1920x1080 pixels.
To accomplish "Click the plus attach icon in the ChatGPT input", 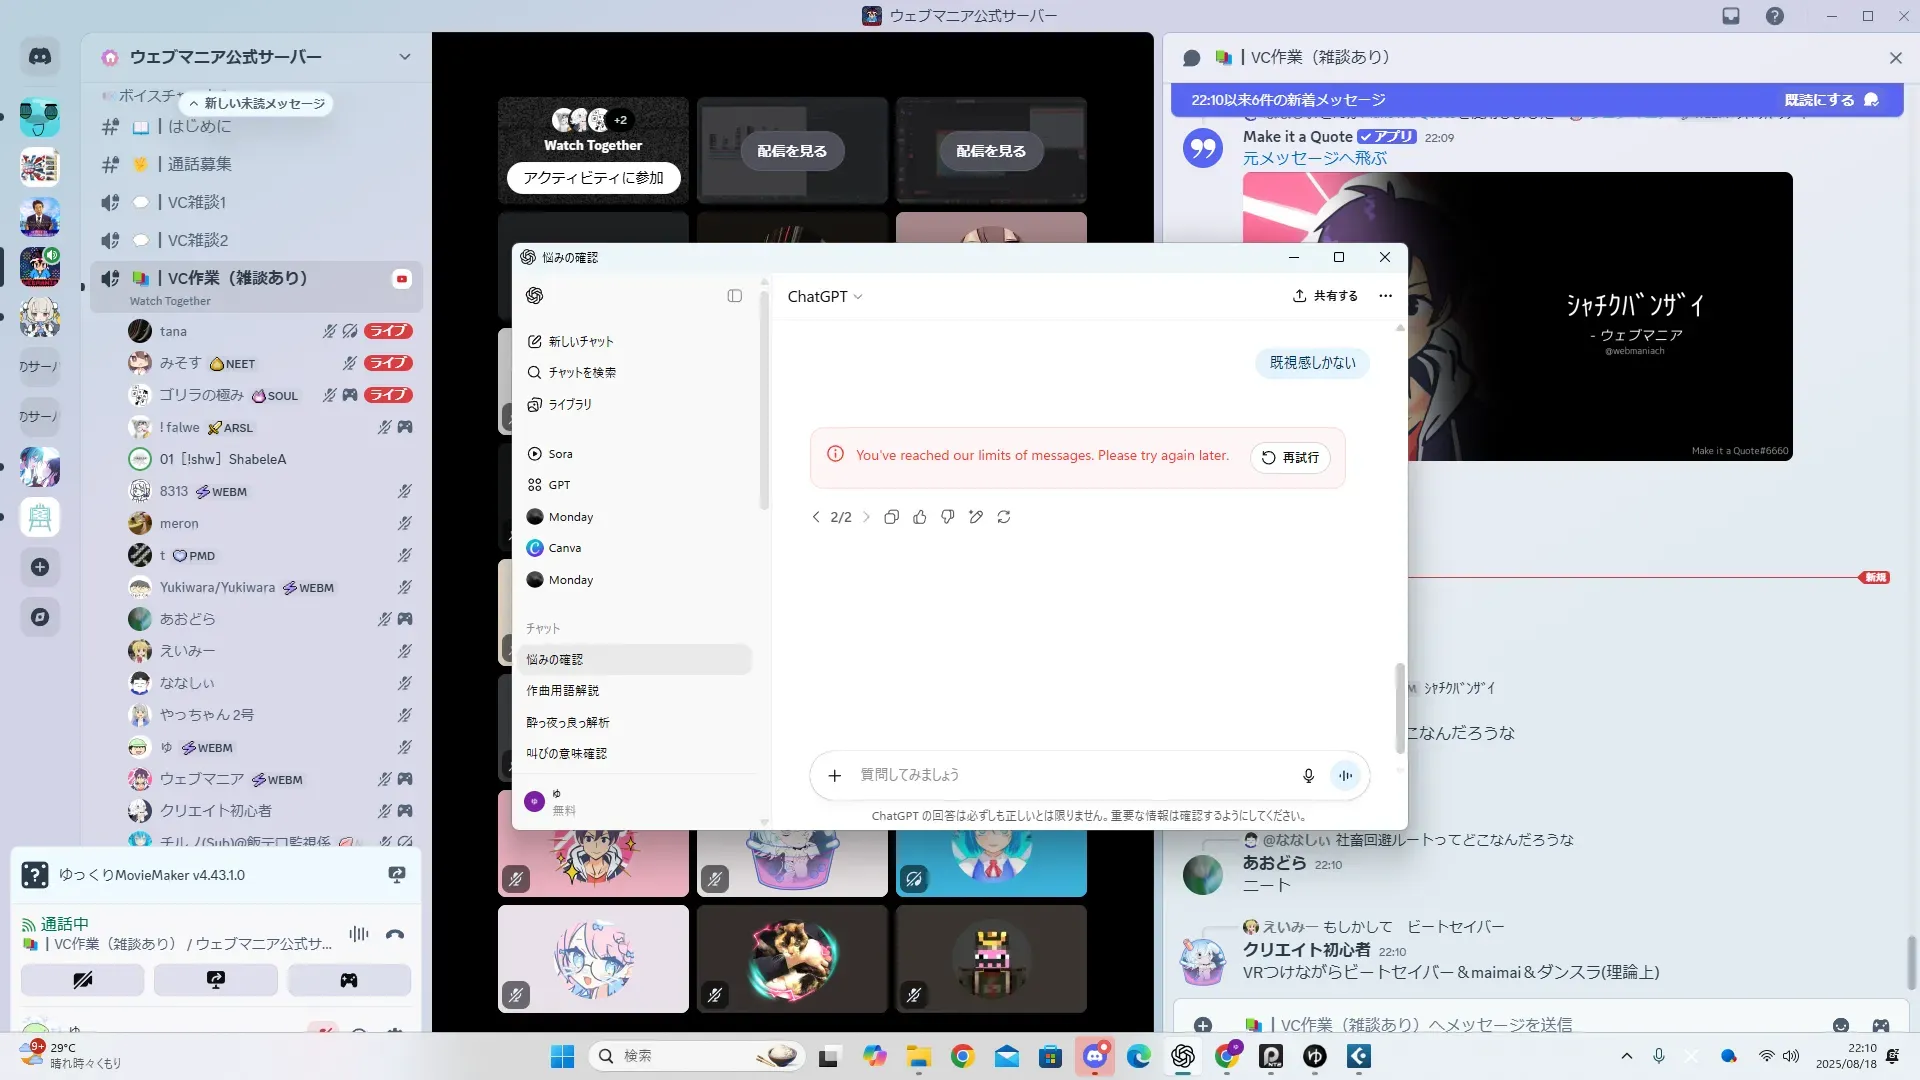I will 835,776.
